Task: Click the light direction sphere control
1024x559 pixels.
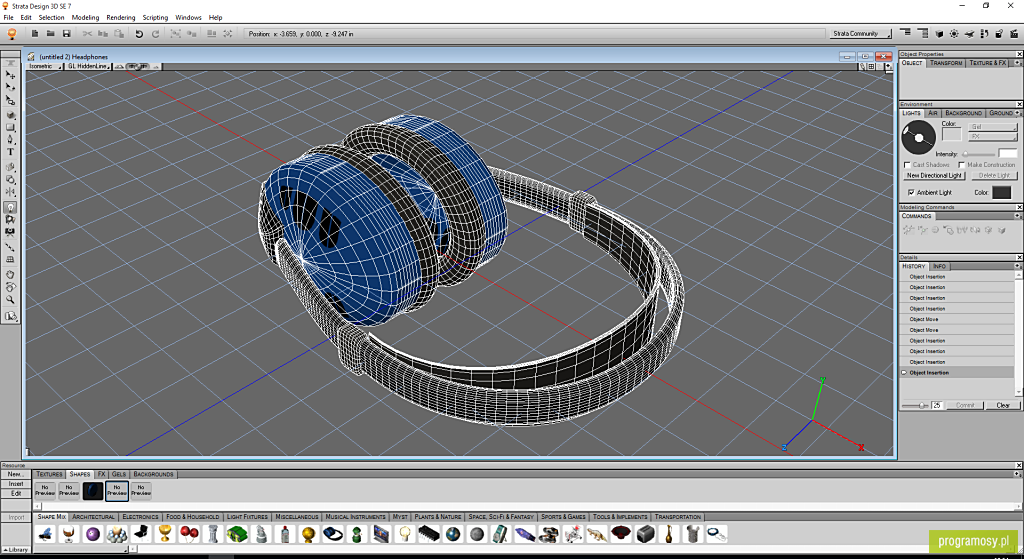Action: (x=919, y=138)
